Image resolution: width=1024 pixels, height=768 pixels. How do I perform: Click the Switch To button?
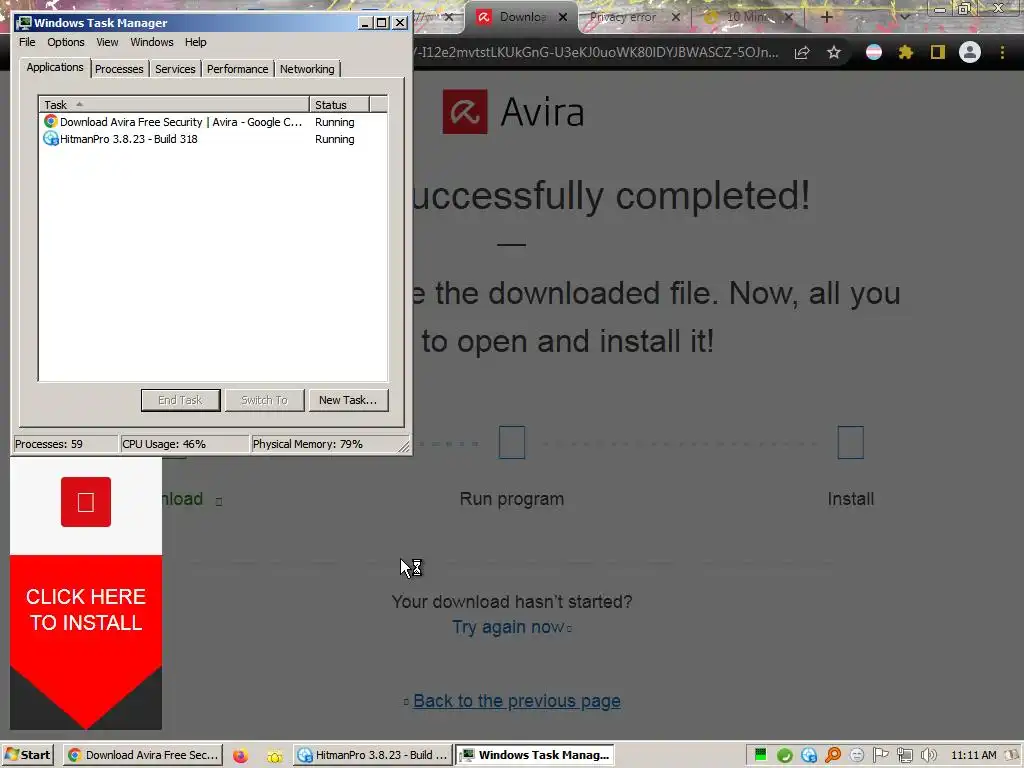point(264,400)
